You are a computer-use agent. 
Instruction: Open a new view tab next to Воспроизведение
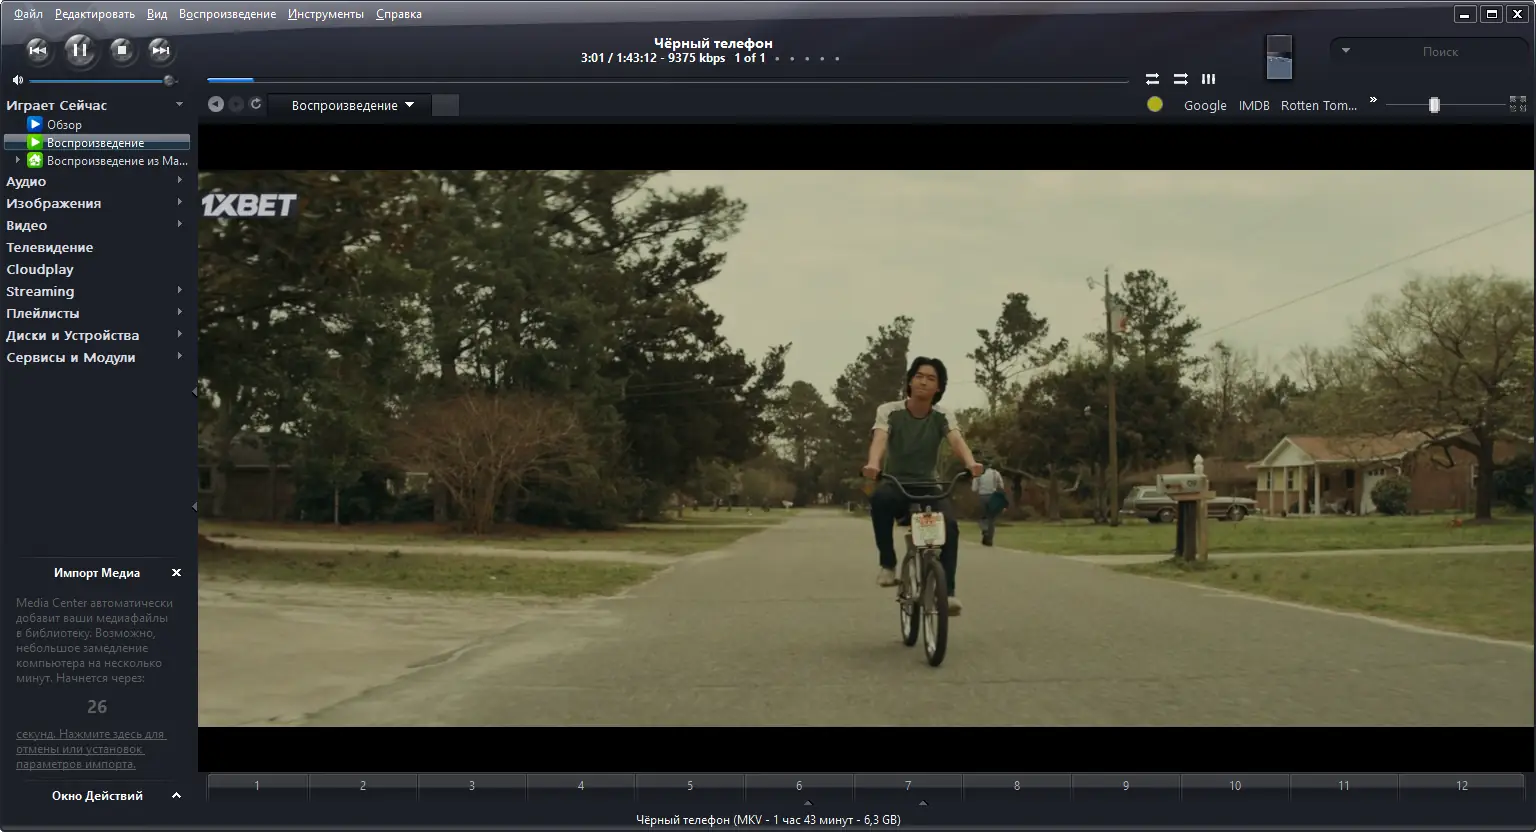[x=446, y=105]
